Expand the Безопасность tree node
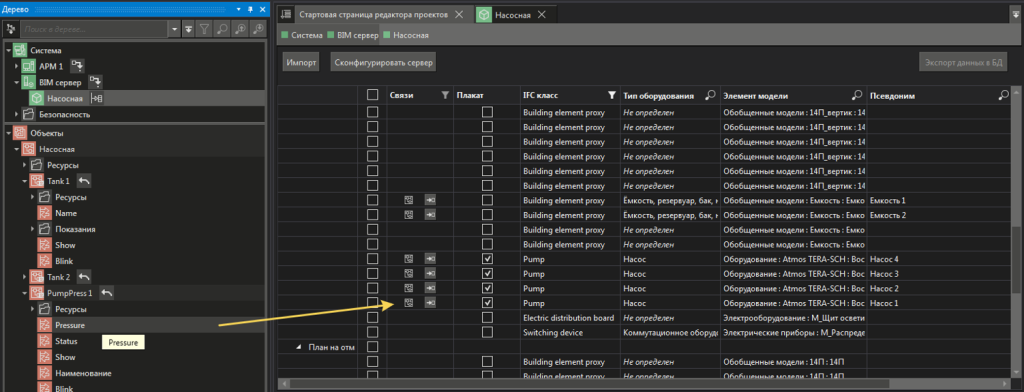This screenshot has width=1024, height=392. click(x=17, y=114)
